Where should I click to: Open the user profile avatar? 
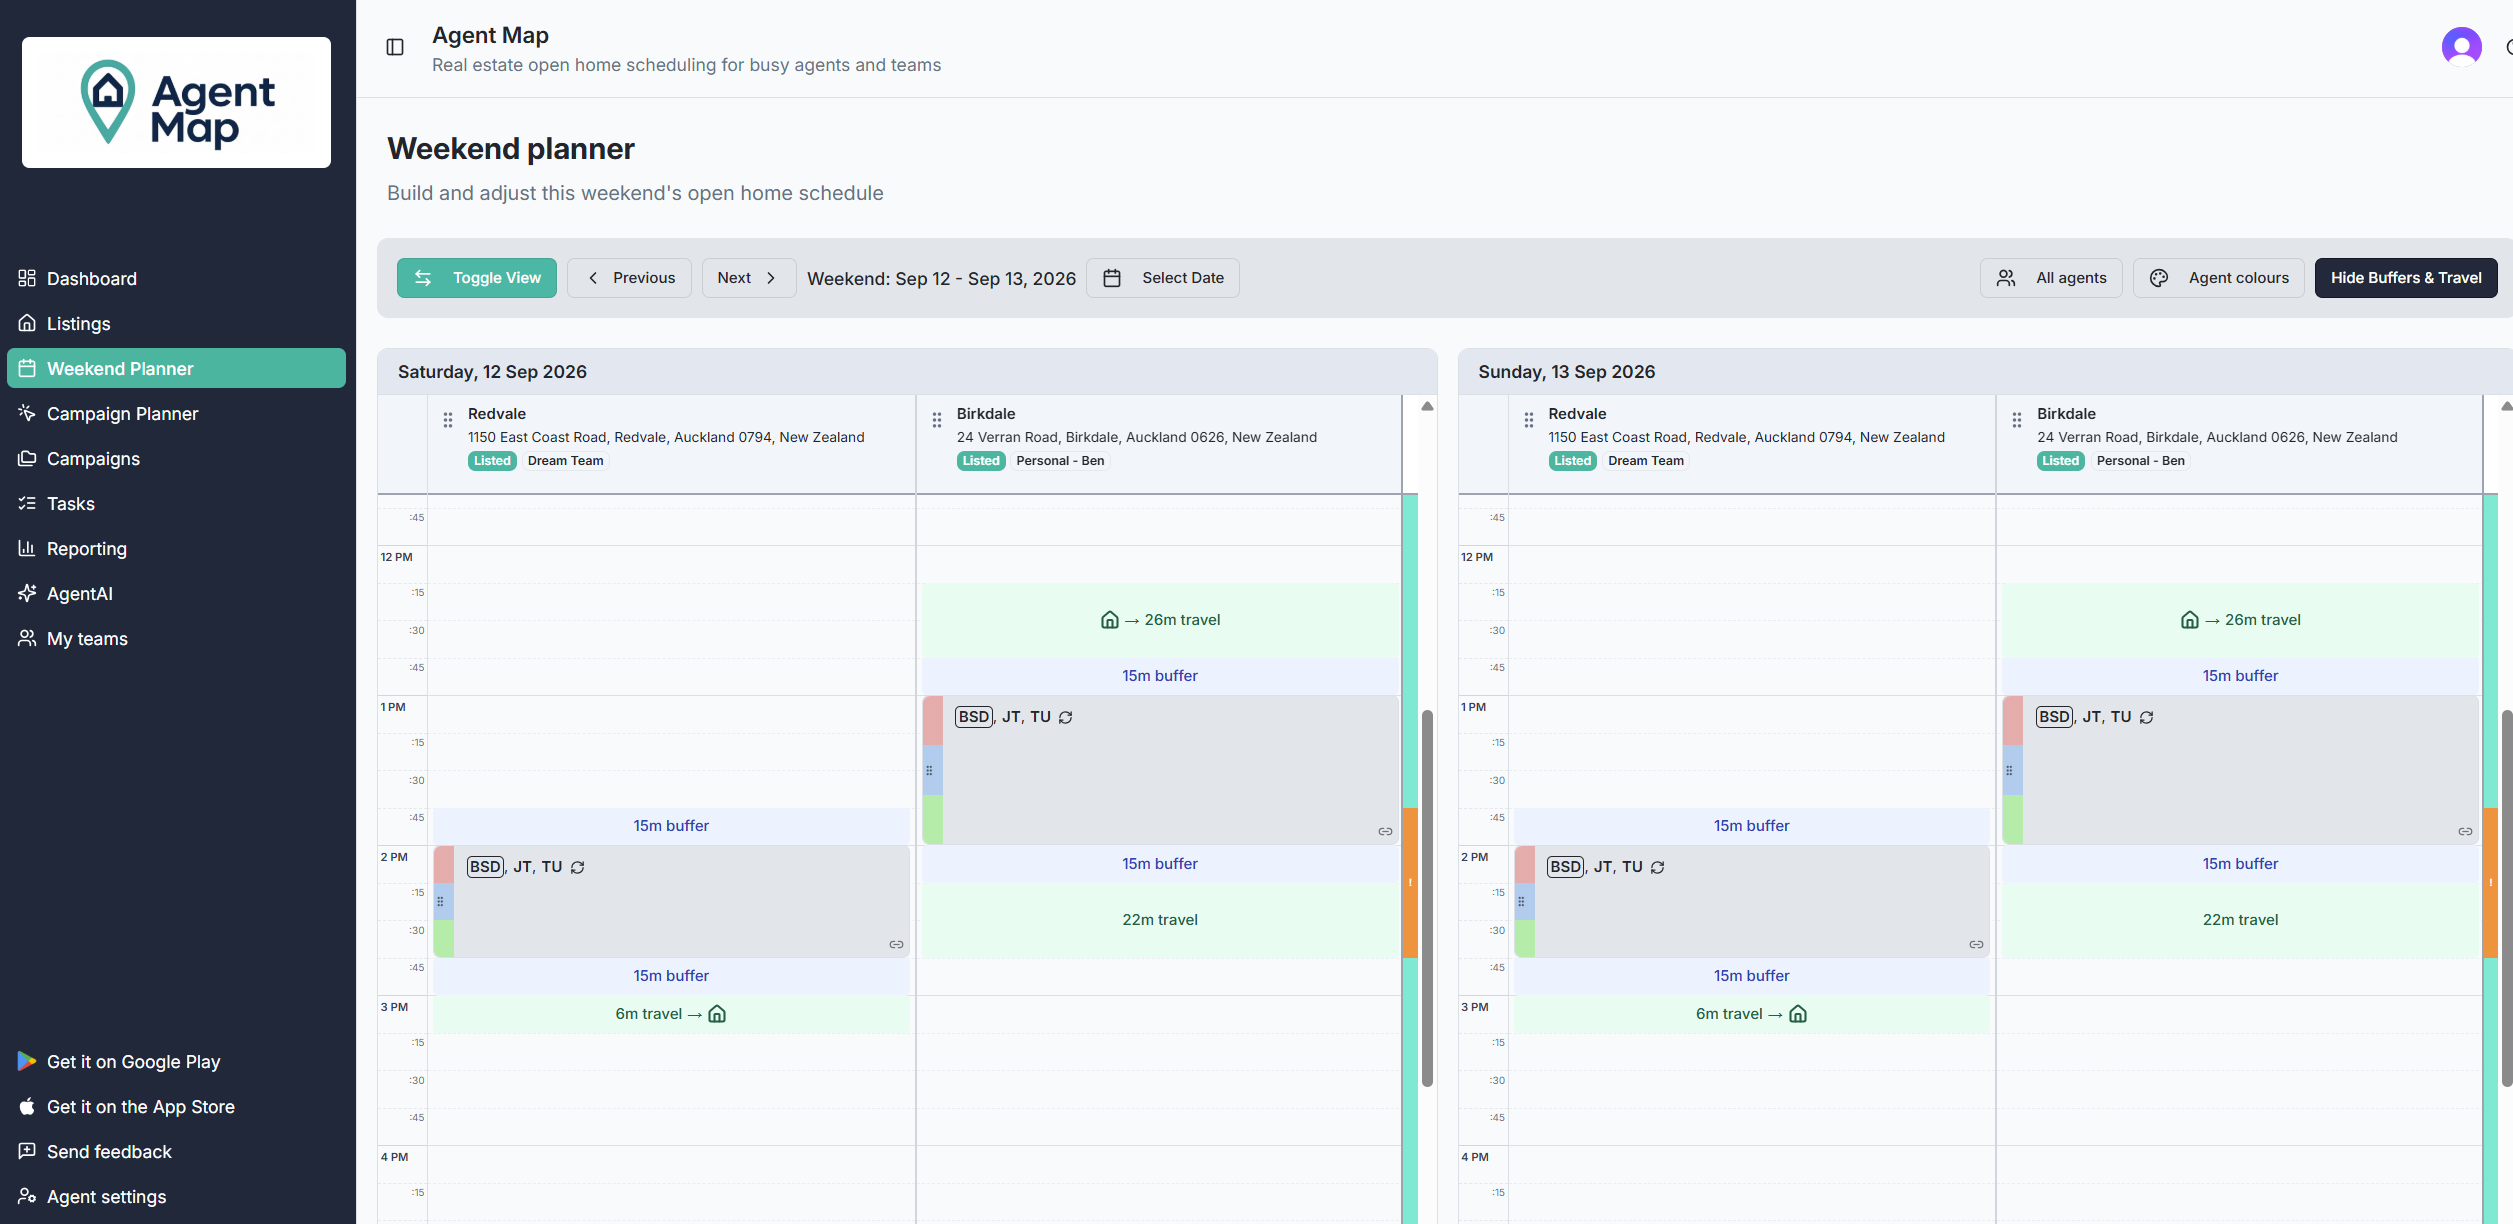[2461, 46]
